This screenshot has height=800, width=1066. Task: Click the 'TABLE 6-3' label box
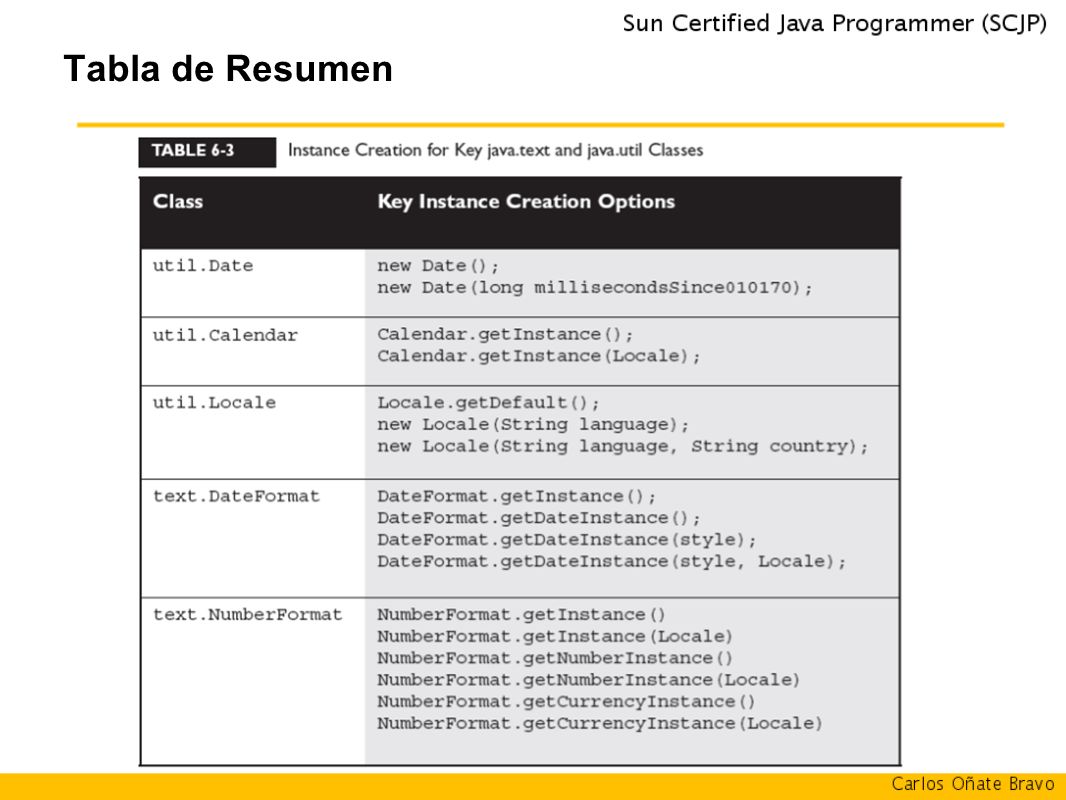coord(207,152)
